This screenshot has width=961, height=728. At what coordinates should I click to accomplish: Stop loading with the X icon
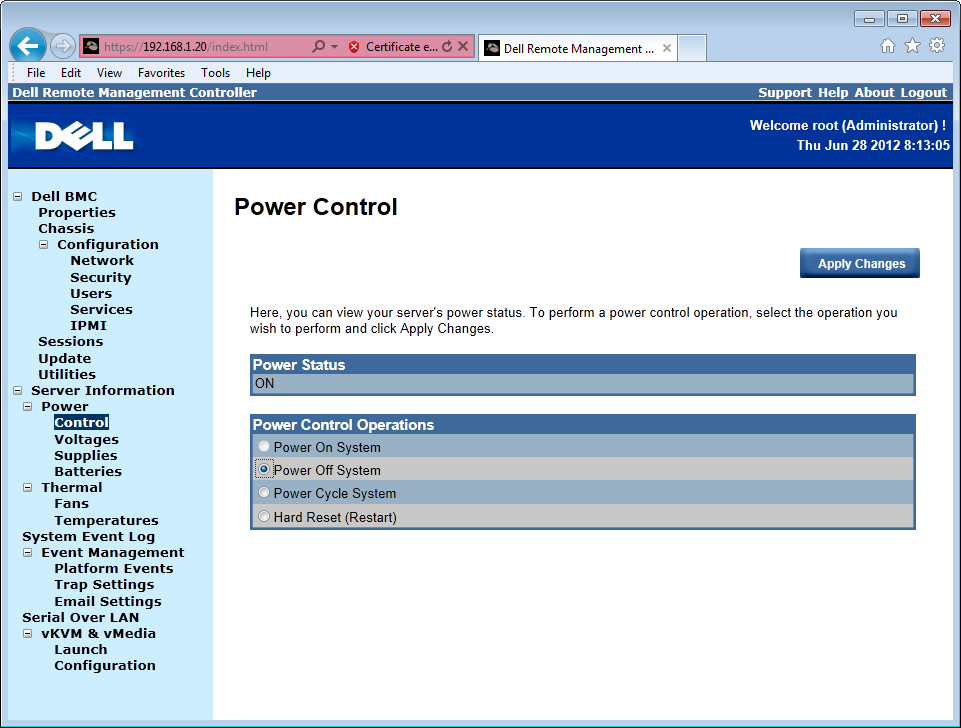pos(463,47)
